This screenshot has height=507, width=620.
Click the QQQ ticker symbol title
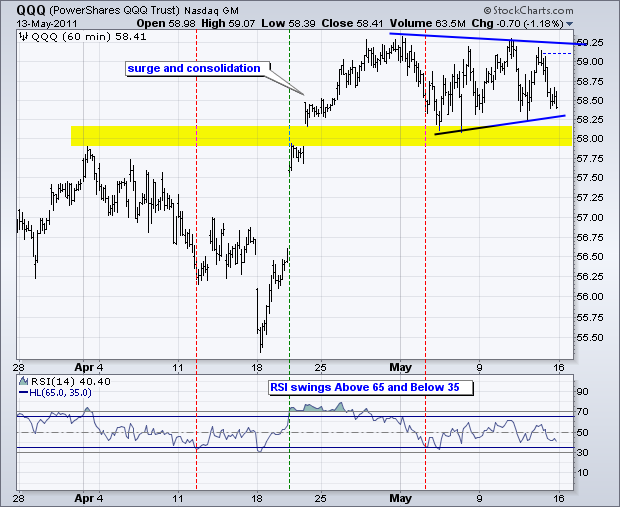tap(31, 10)
